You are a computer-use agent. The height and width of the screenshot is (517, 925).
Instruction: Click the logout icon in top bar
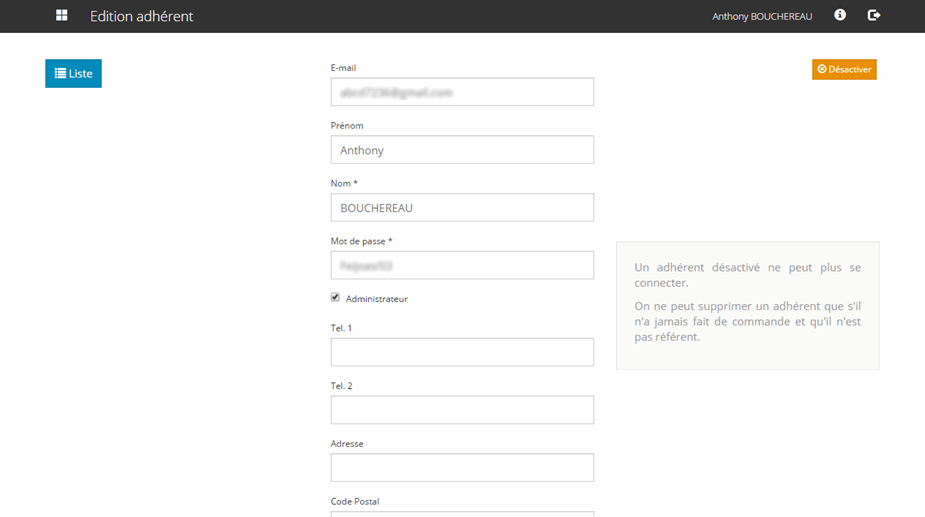tap(874, 15)
